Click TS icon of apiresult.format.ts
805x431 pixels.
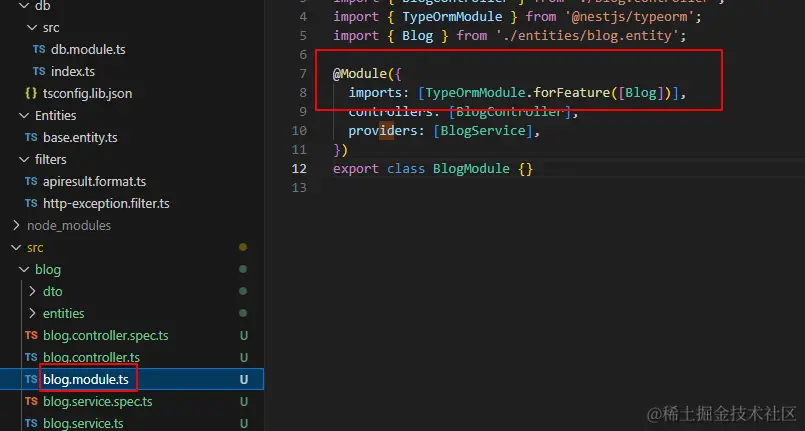[31, 182]
